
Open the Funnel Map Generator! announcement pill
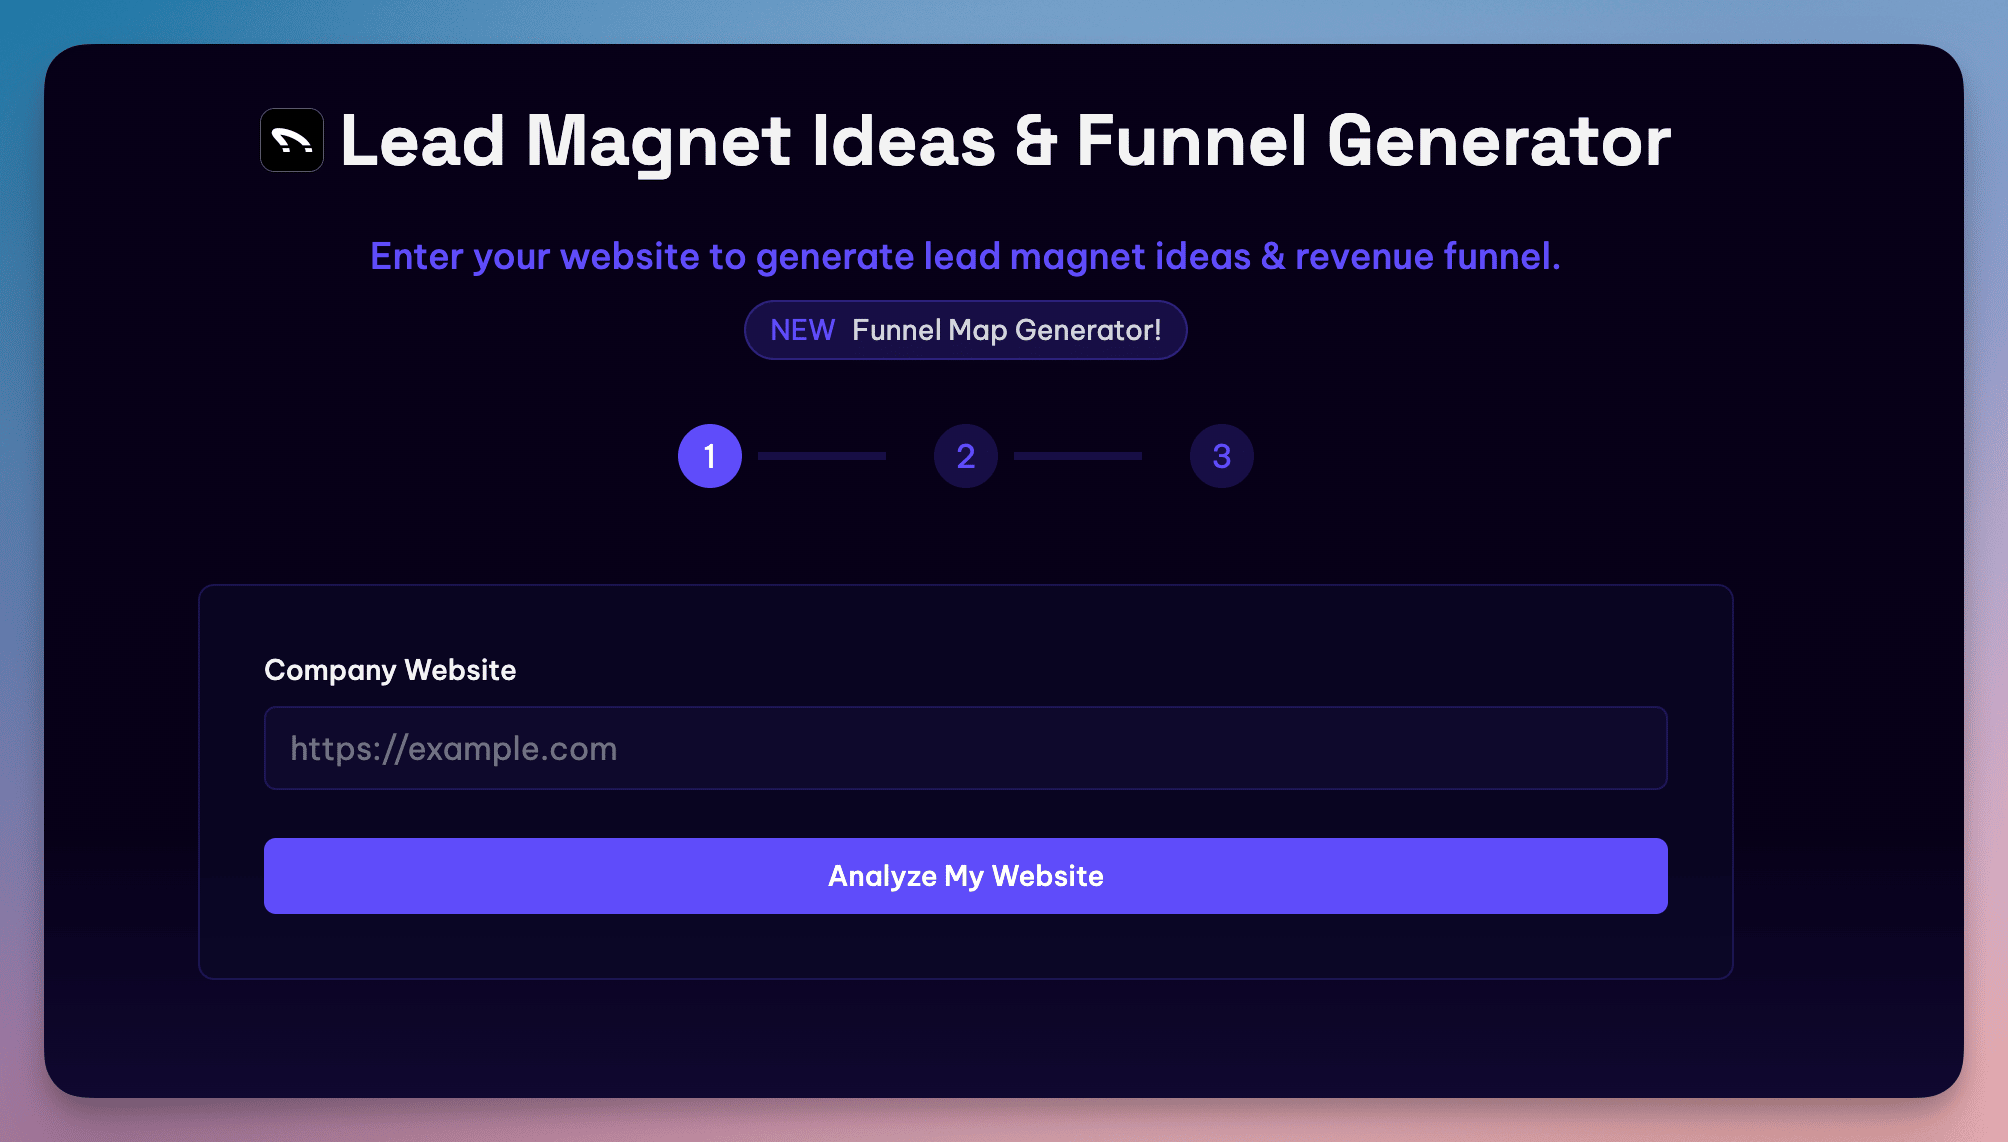[1006, 330]
